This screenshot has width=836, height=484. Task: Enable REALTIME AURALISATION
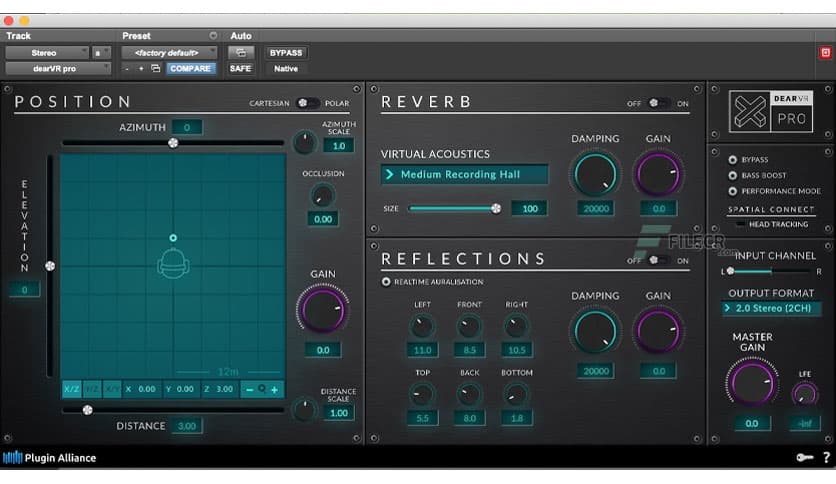pos(386,281)
